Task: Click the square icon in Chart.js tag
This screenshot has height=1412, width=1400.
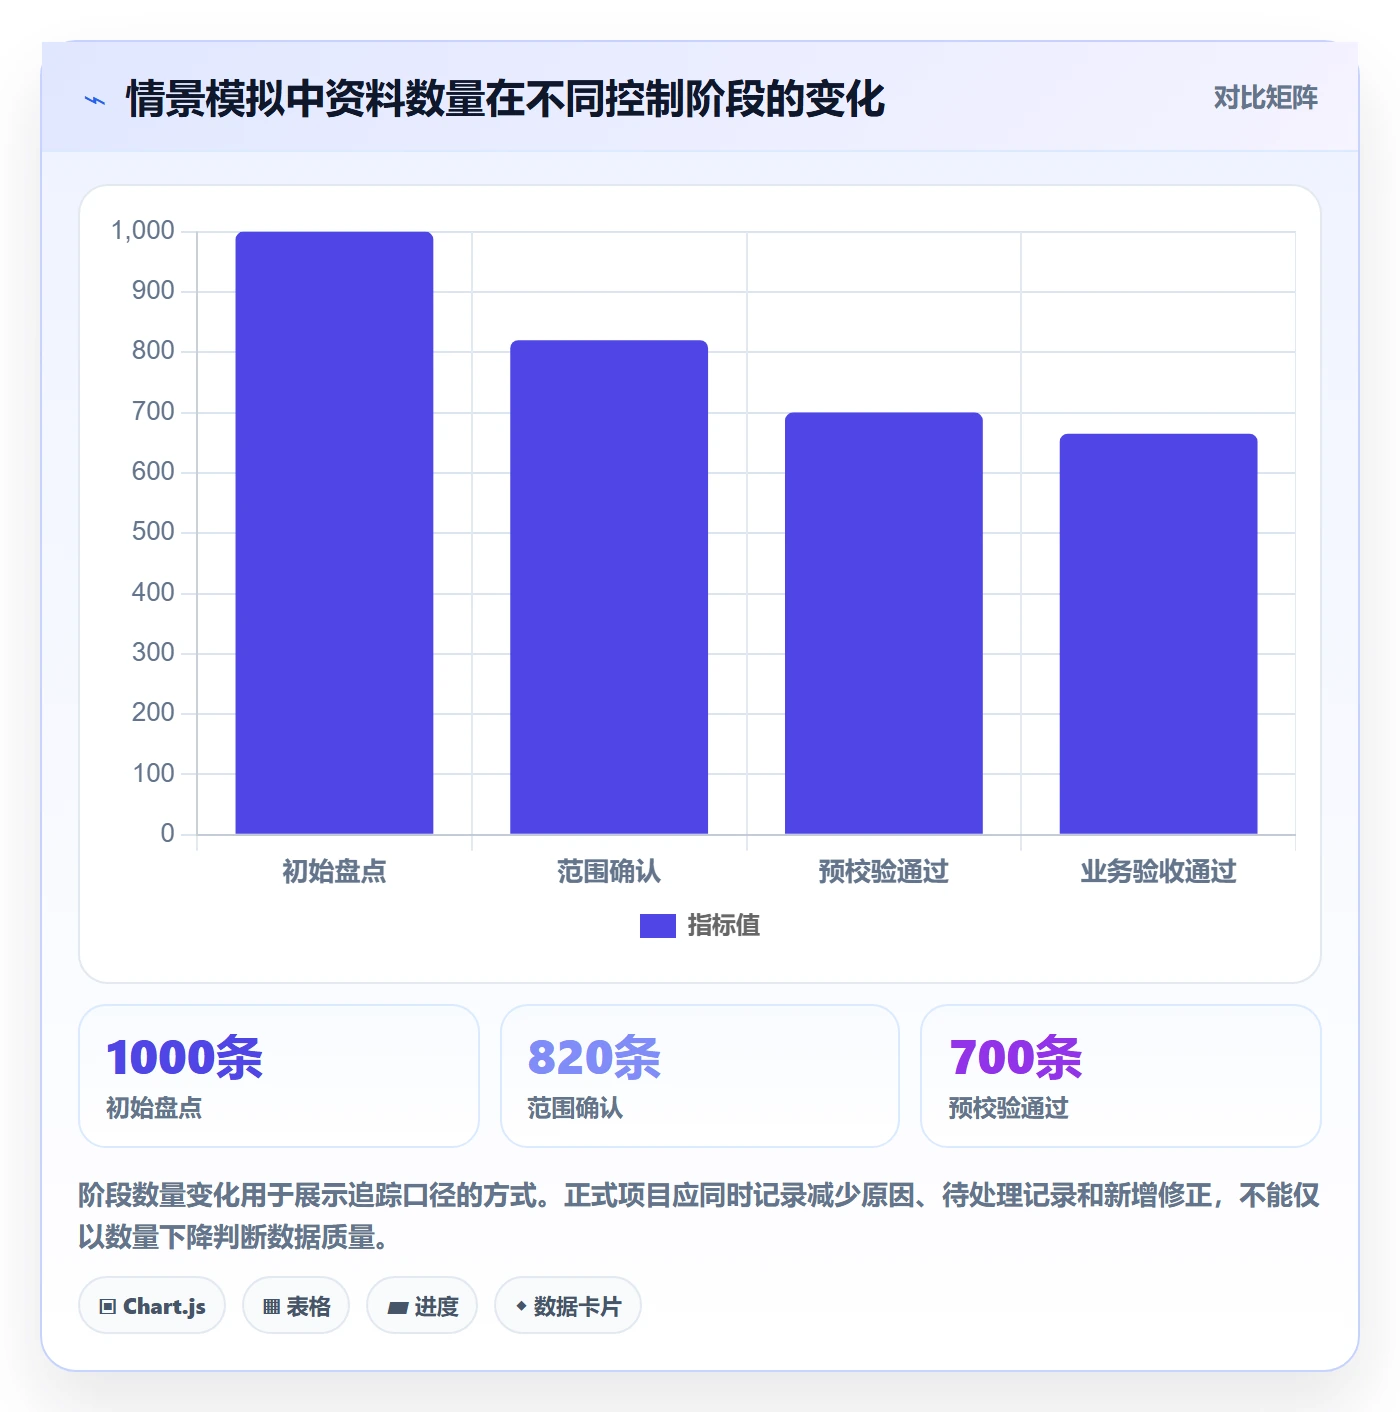Action: tap(108, 1307)
